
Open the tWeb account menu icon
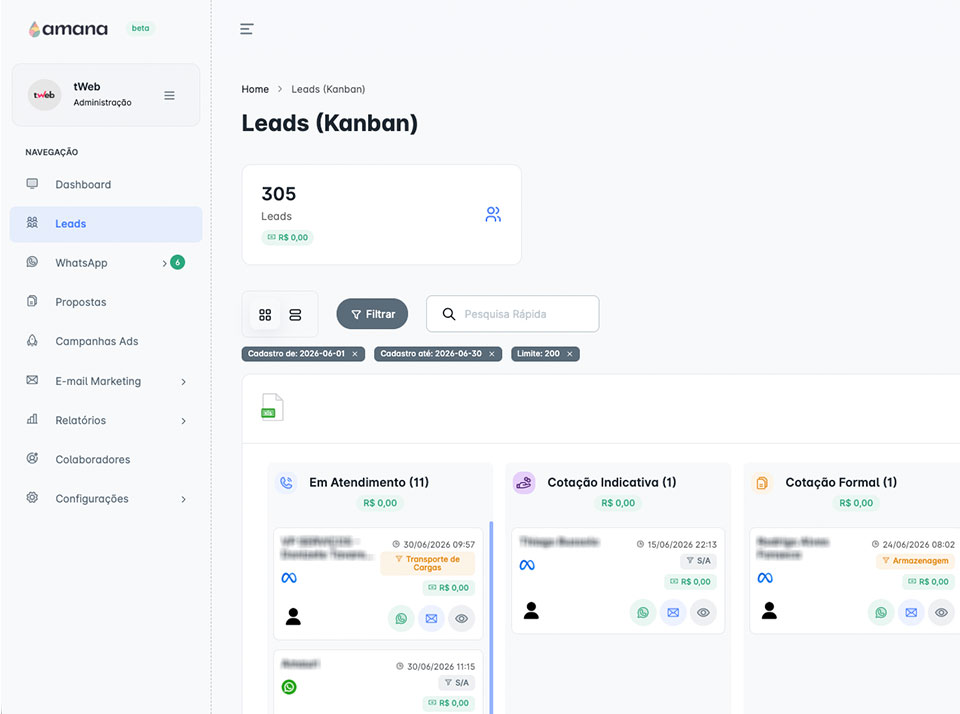click(x=170, y=96)
